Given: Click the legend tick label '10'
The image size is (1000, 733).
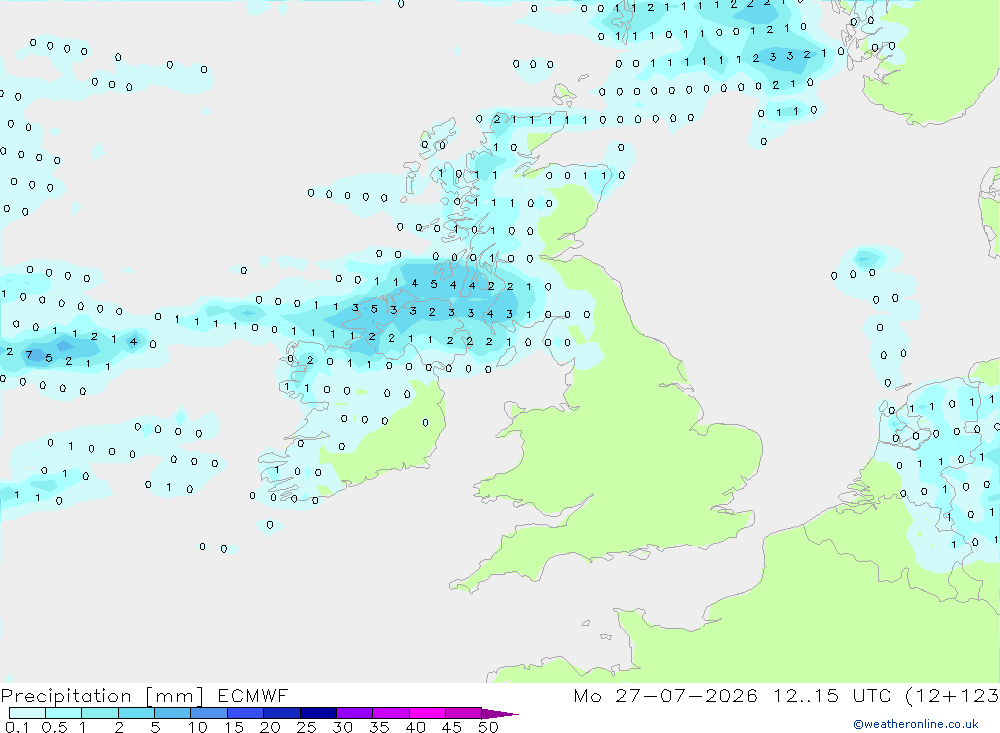Looking at the screenshot, I should pos(197,727).
